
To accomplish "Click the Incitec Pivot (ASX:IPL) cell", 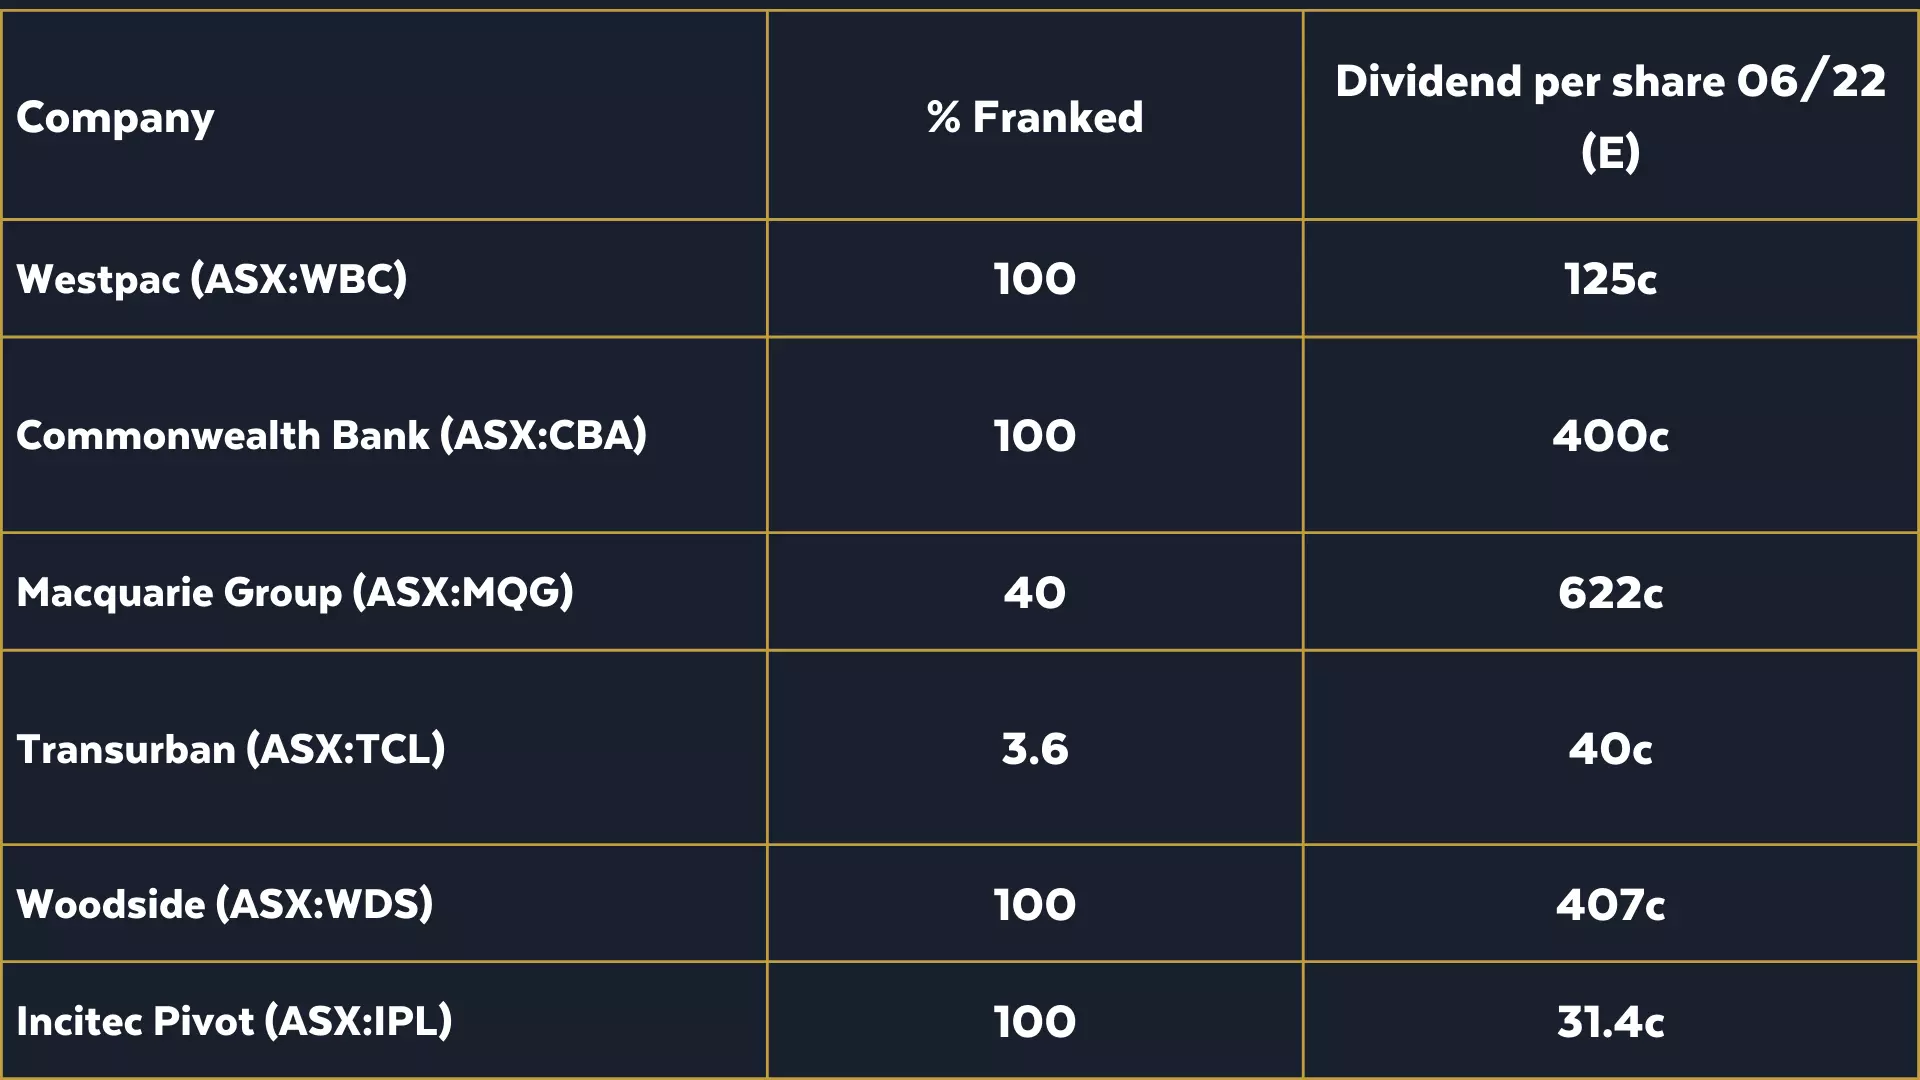I will click(x=234, y=1021).
